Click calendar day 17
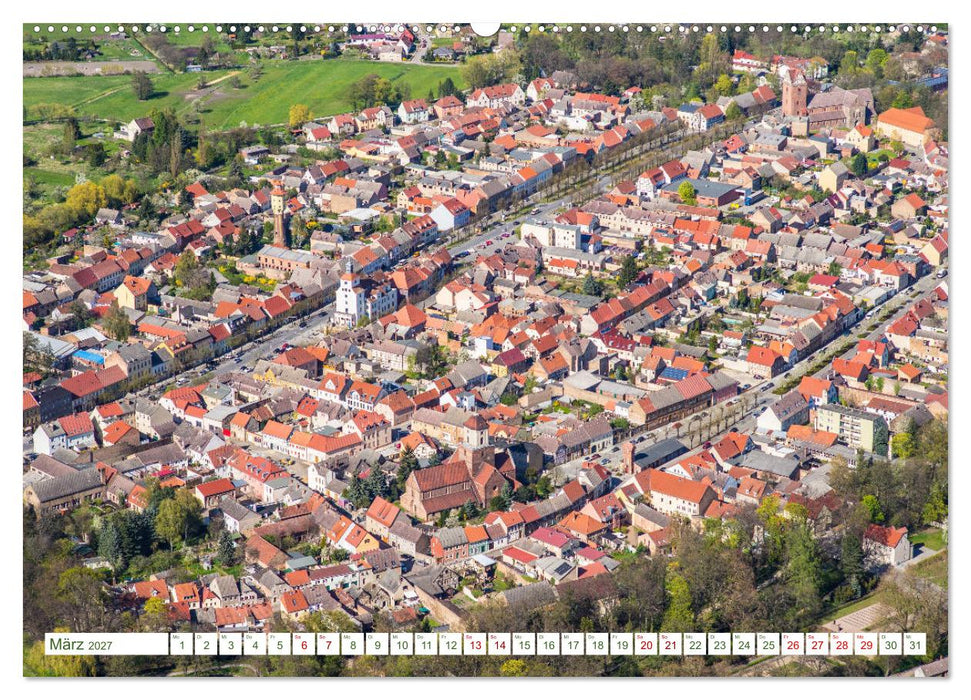The height and width of the screenshot is (700, 971). click(x=573, y=644)
